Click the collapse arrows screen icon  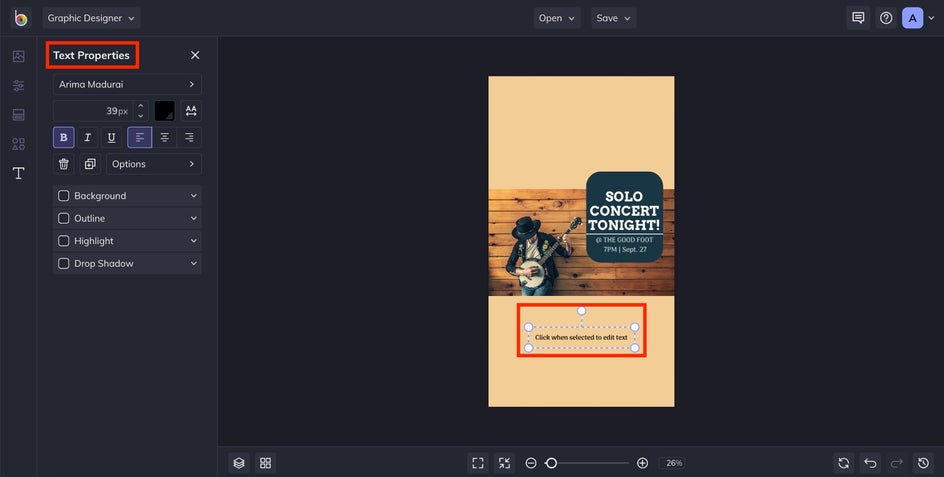coord(505,463)
